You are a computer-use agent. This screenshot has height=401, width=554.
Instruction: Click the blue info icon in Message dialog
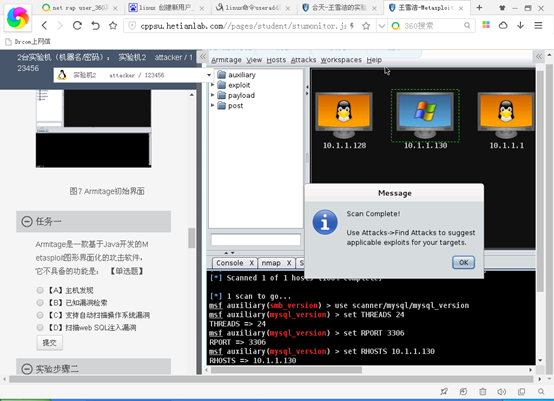point(325,222)
